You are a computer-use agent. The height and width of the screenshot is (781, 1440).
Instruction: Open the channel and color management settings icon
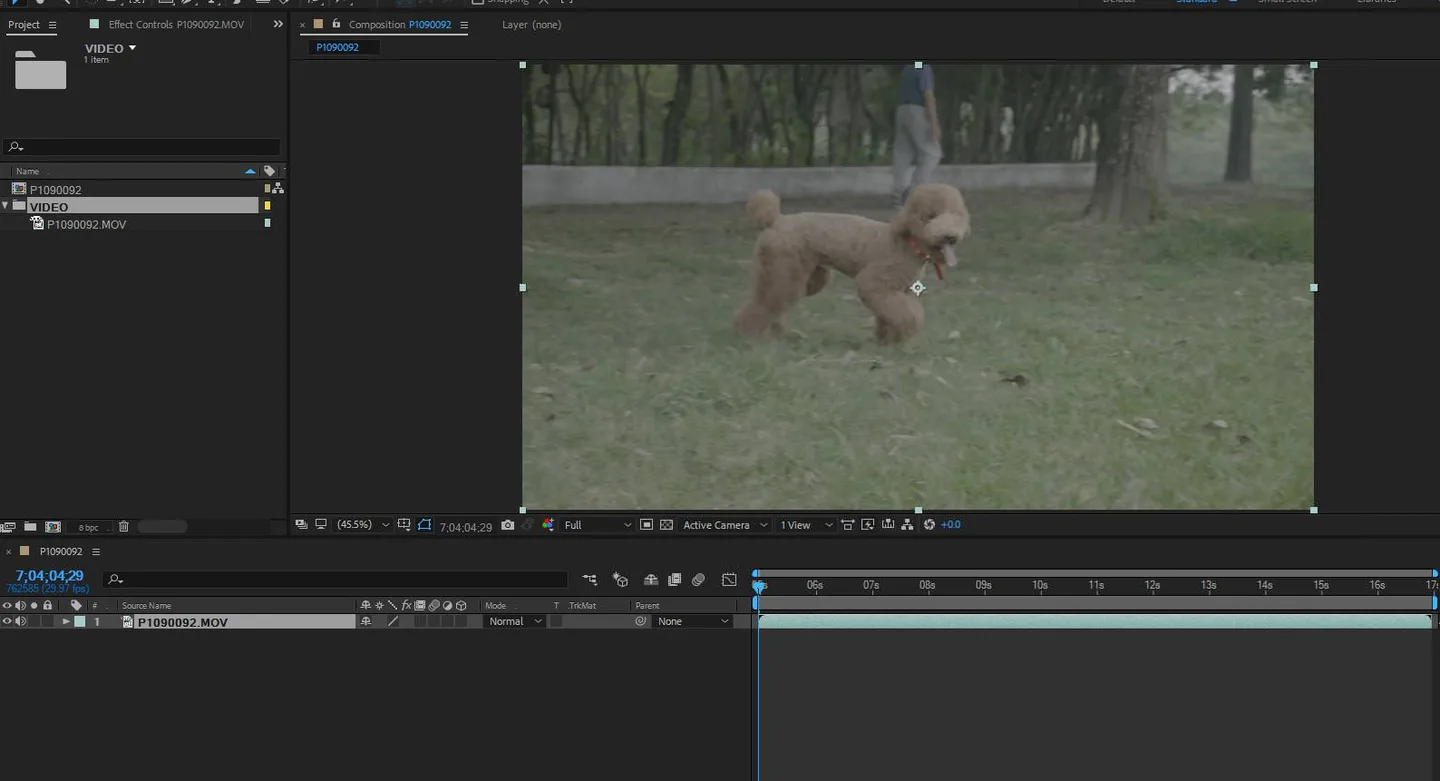tap(548, 525)
